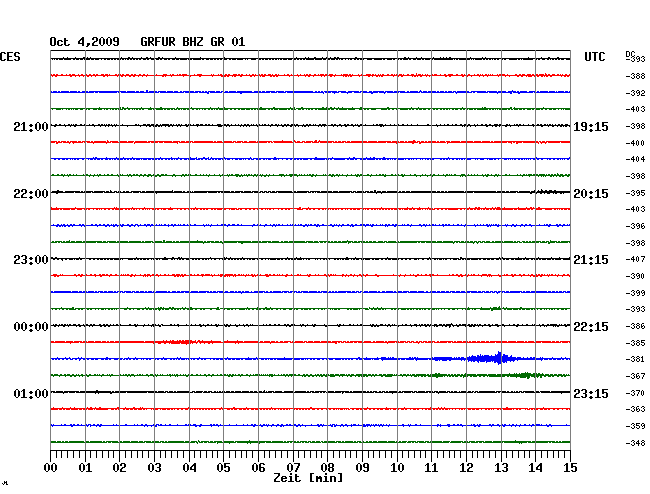
Task: Click the "19:15" UTC time label
Action: (x=591, y=127)
